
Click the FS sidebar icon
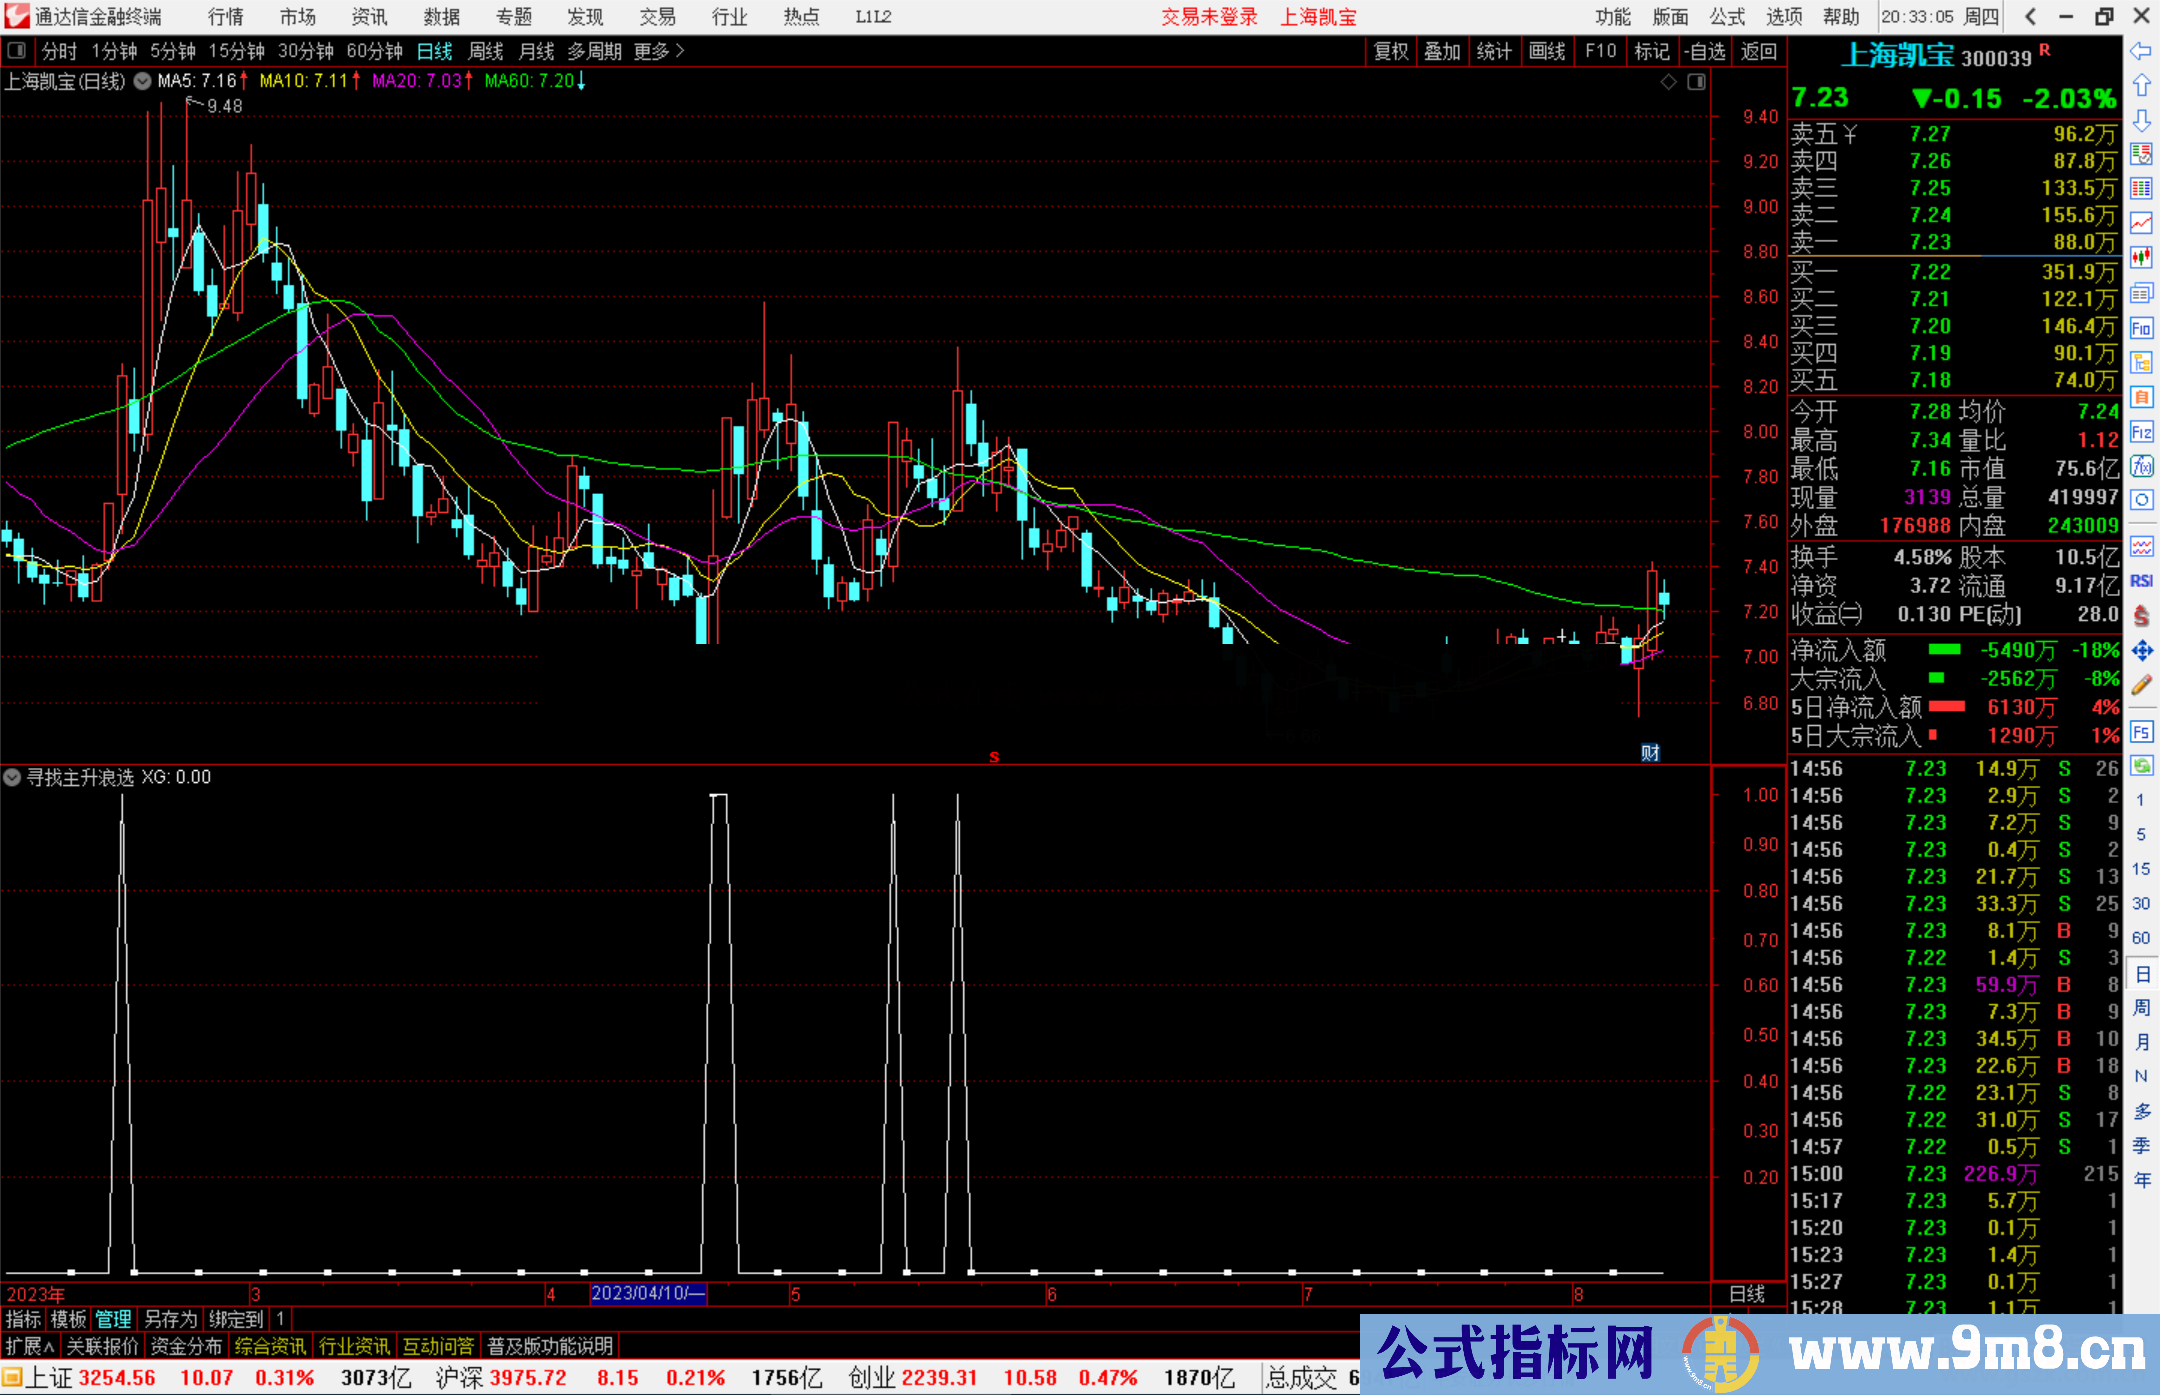coord(2141,732)
